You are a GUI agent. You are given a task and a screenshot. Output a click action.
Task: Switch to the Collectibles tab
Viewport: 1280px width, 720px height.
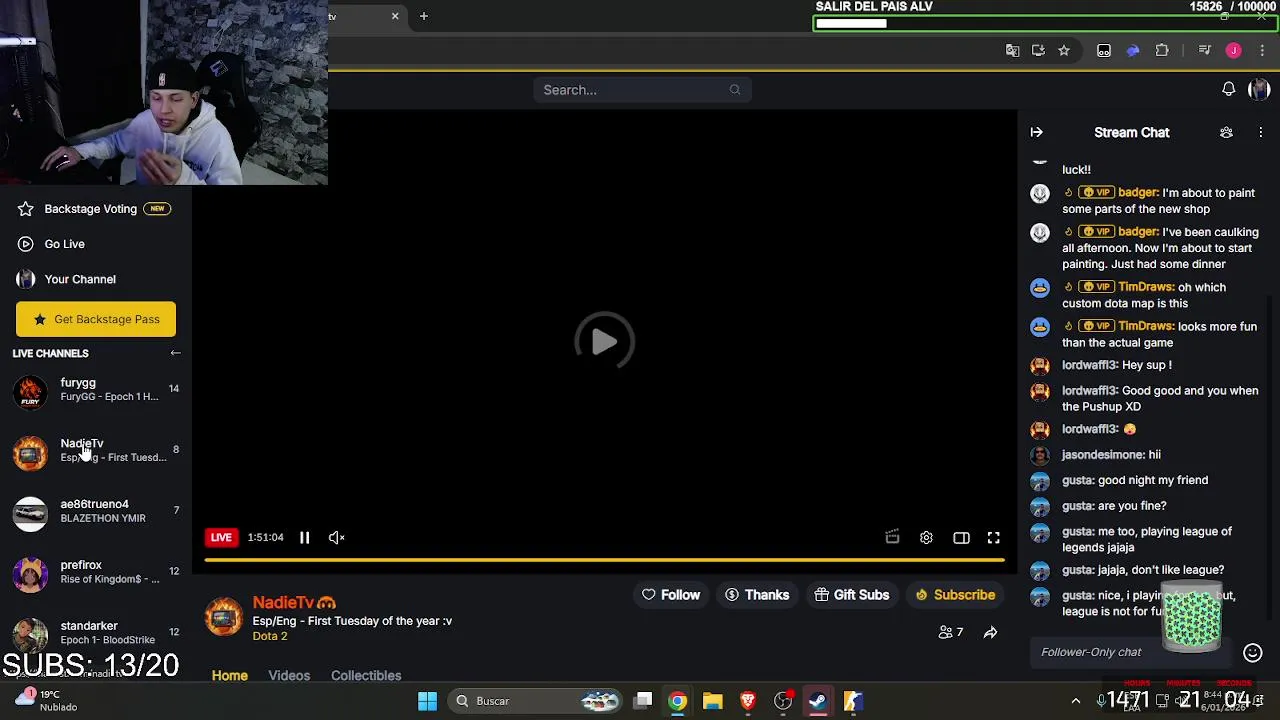click(x=366, y=676)
